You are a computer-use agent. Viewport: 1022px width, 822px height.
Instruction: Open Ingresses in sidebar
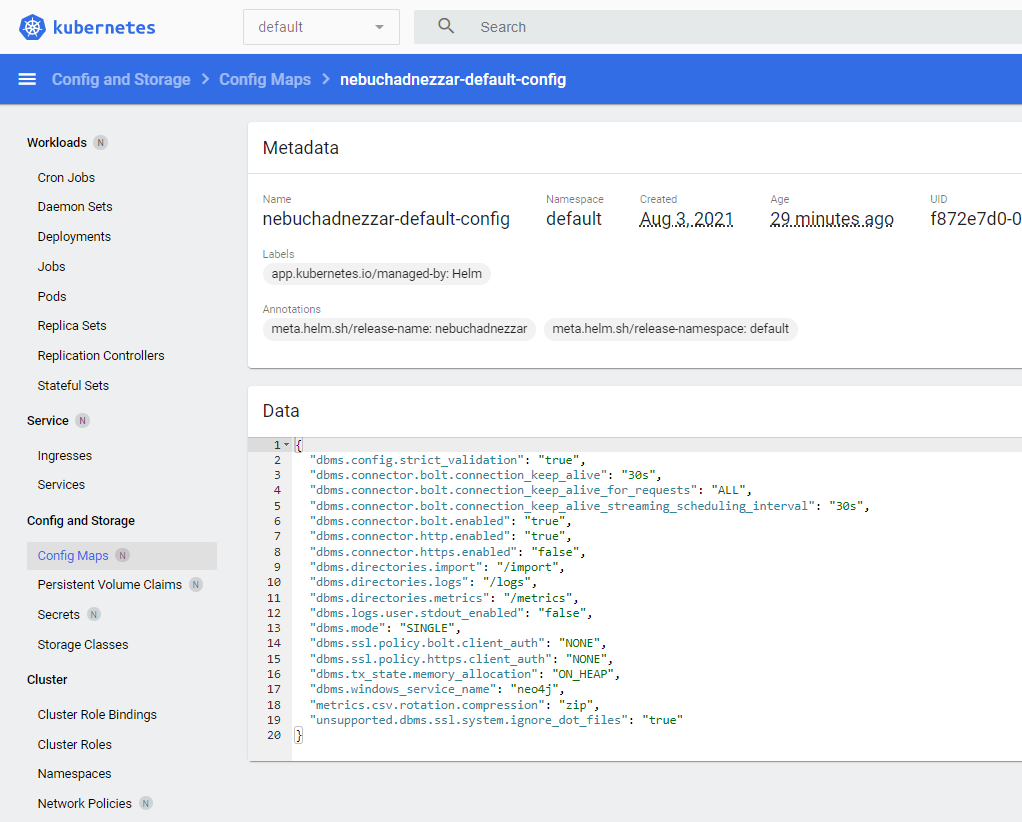[x=65, y=456]
